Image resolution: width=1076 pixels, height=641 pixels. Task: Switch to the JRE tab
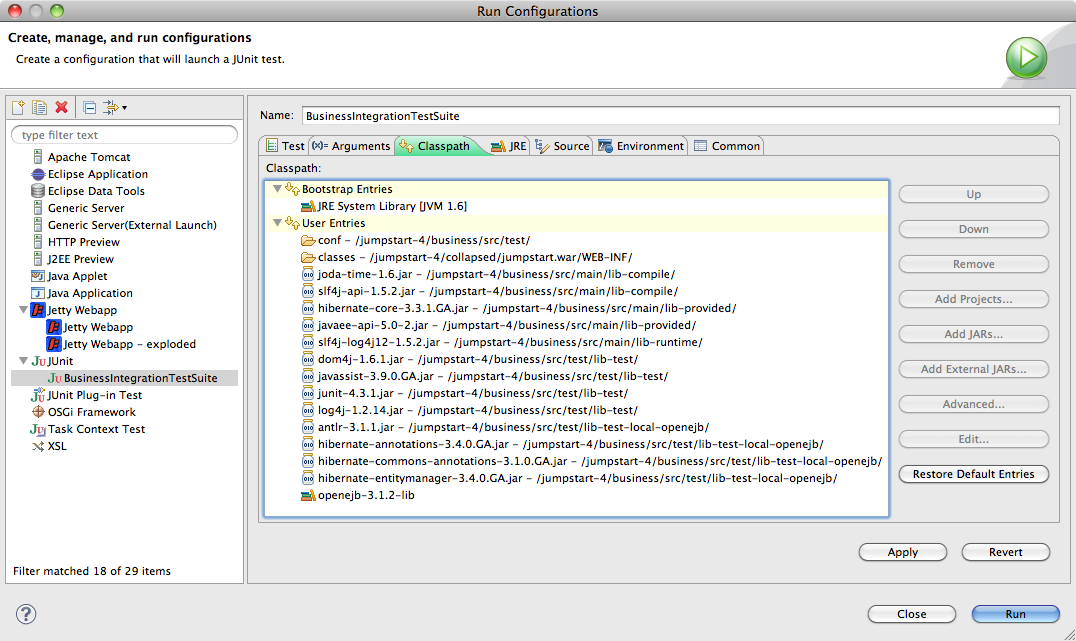pos(508,145)
